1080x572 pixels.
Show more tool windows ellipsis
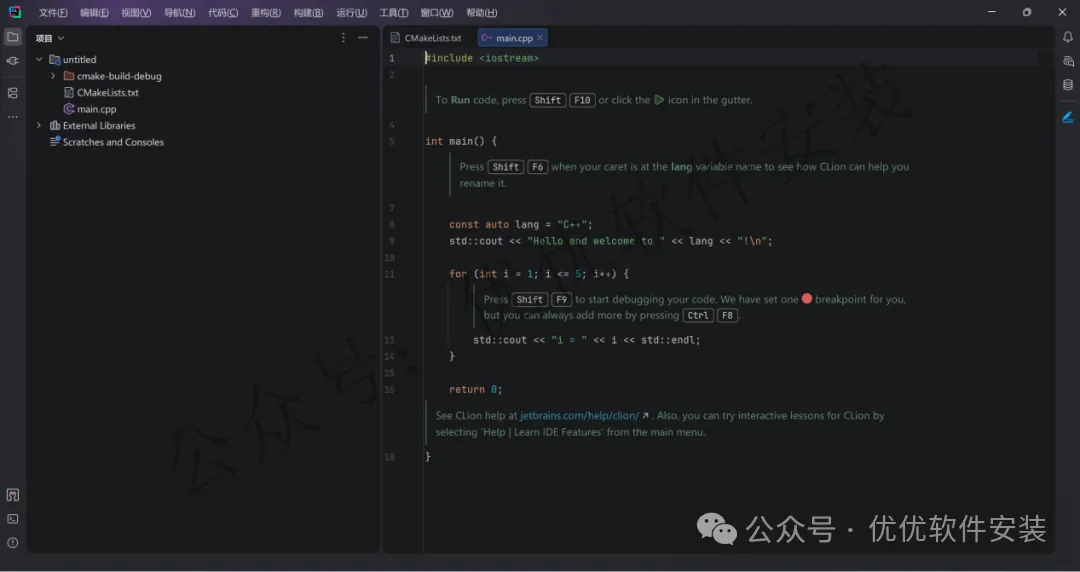[12, 117]
